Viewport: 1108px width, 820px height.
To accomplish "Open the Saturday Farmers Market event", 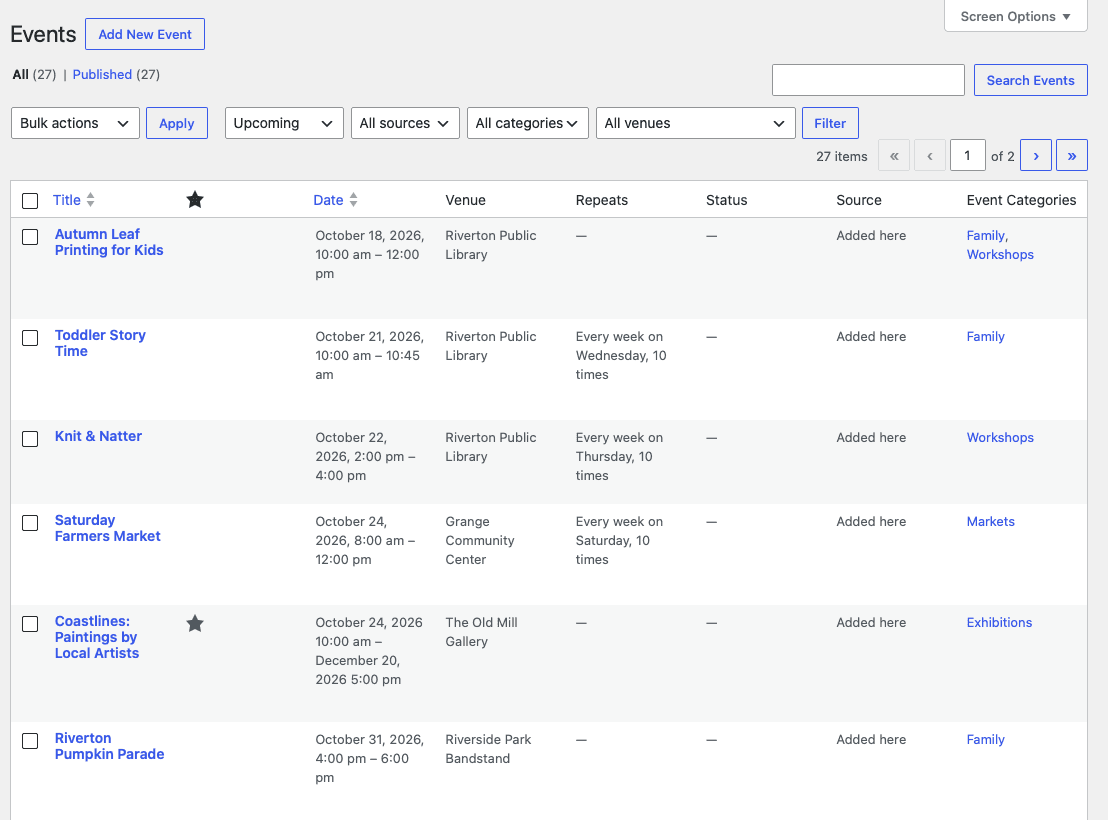I will 107,528.
